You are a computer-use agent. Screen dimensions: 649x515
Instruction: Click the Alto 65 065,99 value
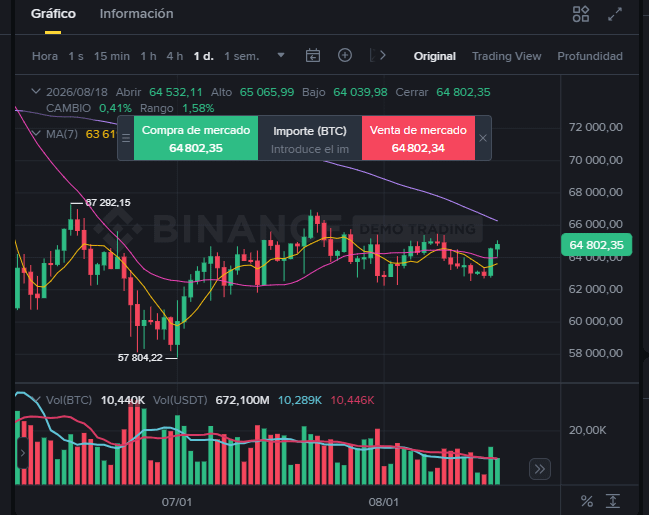(267, 92)
